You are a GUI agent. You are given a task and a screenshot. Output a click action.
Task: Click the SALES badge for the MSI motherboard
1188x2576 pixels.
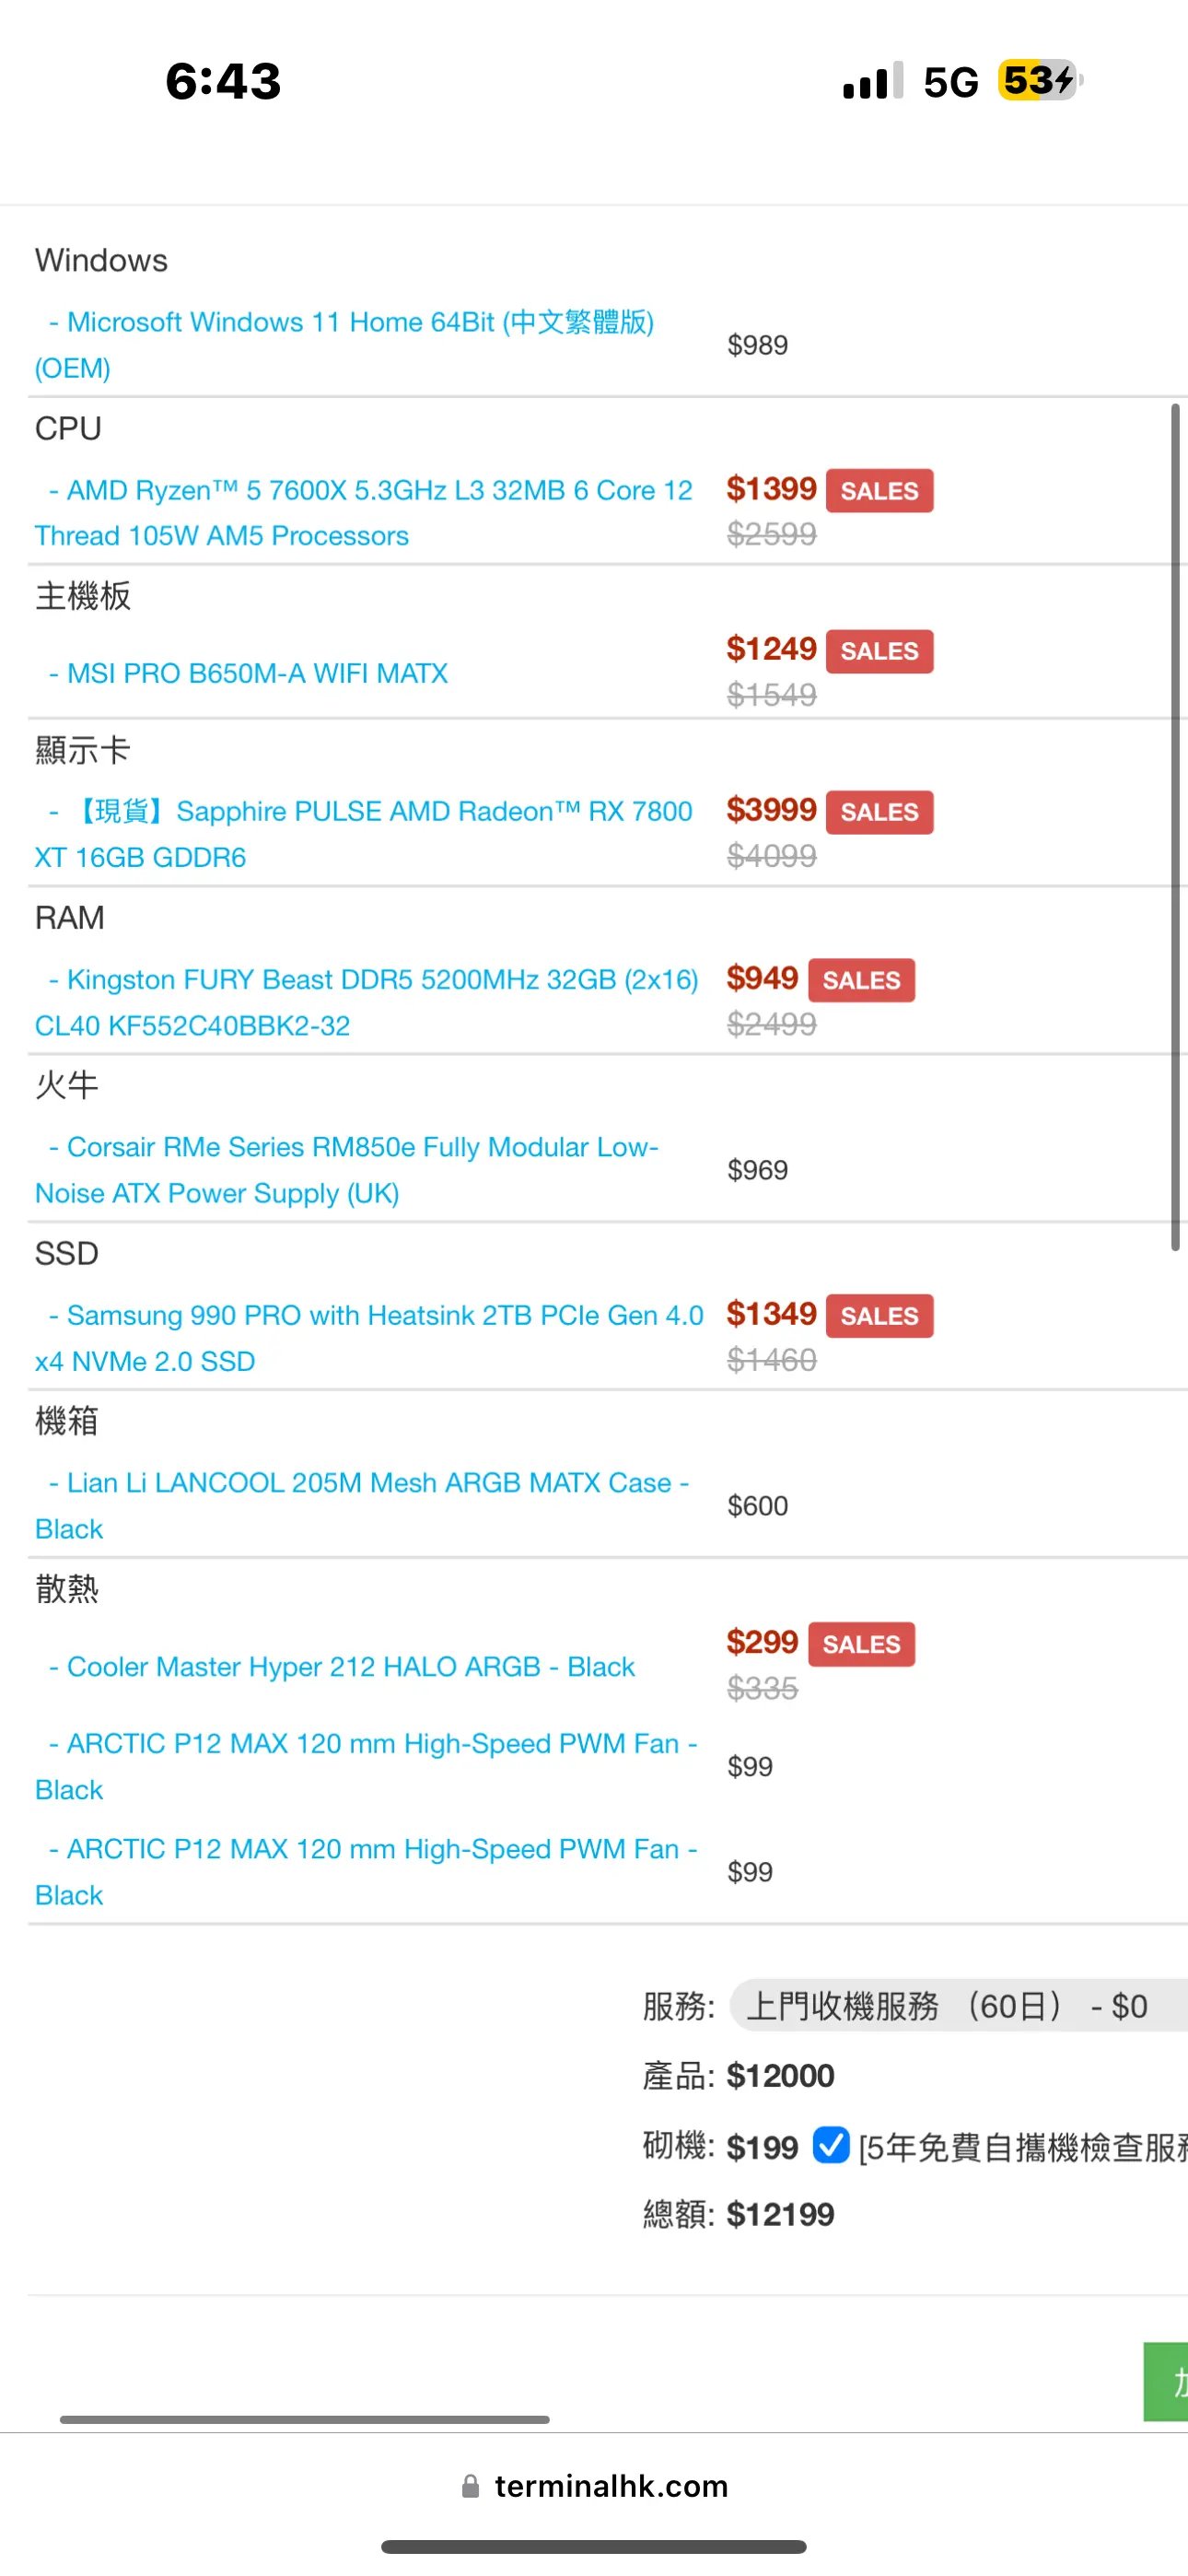(879, 651)
